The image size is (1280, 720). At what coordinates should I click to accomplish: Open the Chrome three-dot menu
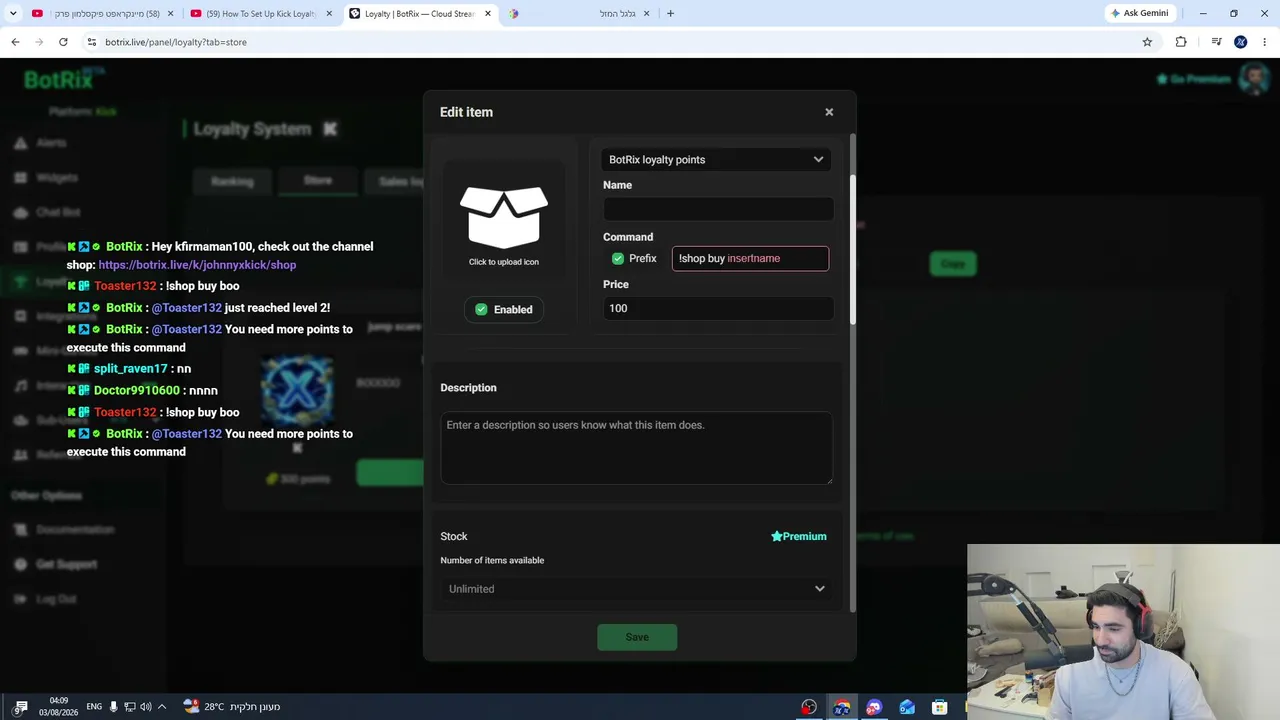(x=1265, y=42)
